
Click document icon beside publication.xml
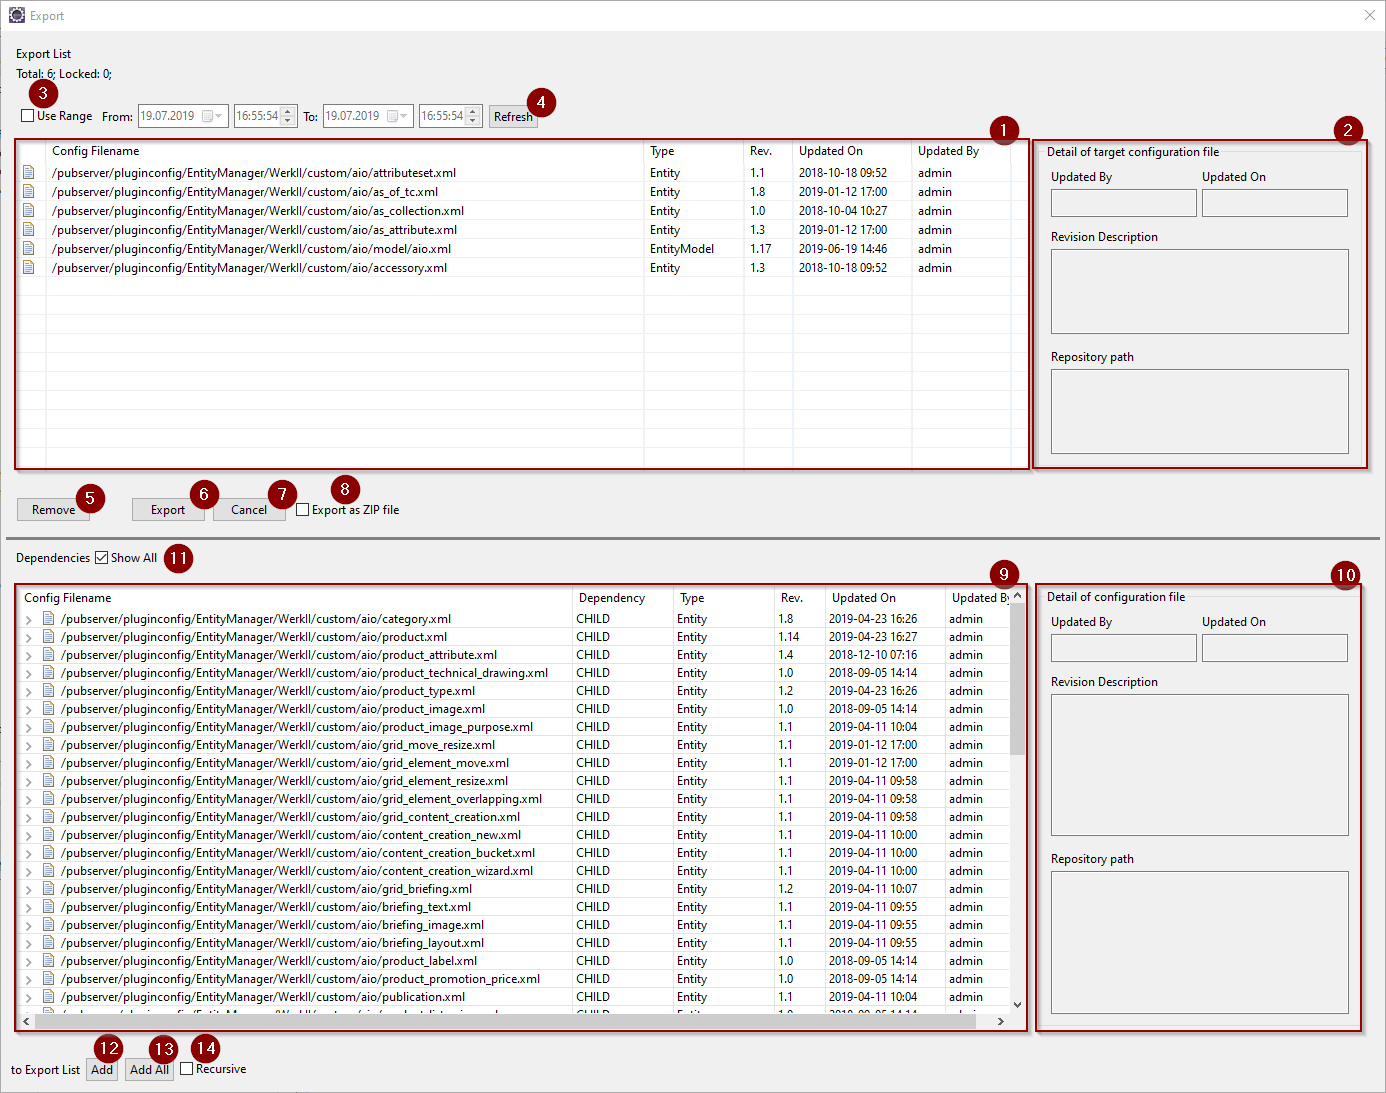[48, 997]
